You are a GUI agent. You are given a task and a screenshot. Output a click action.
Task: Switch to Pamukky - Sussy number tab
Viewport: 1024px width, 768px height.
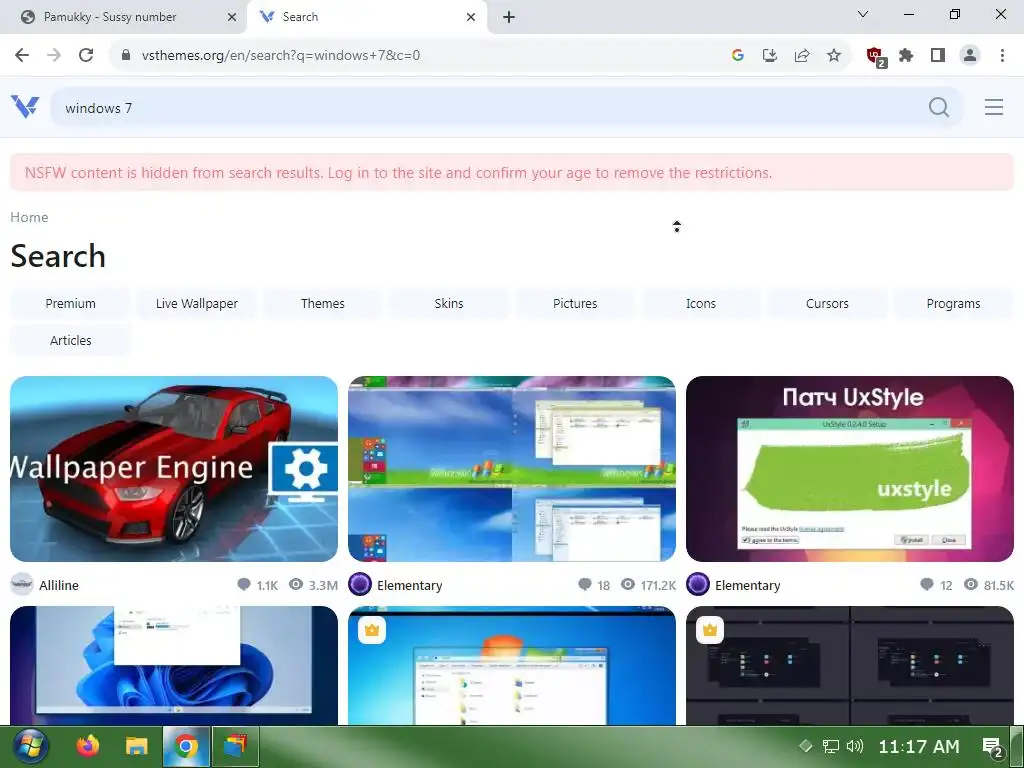(x=123, y=17)
